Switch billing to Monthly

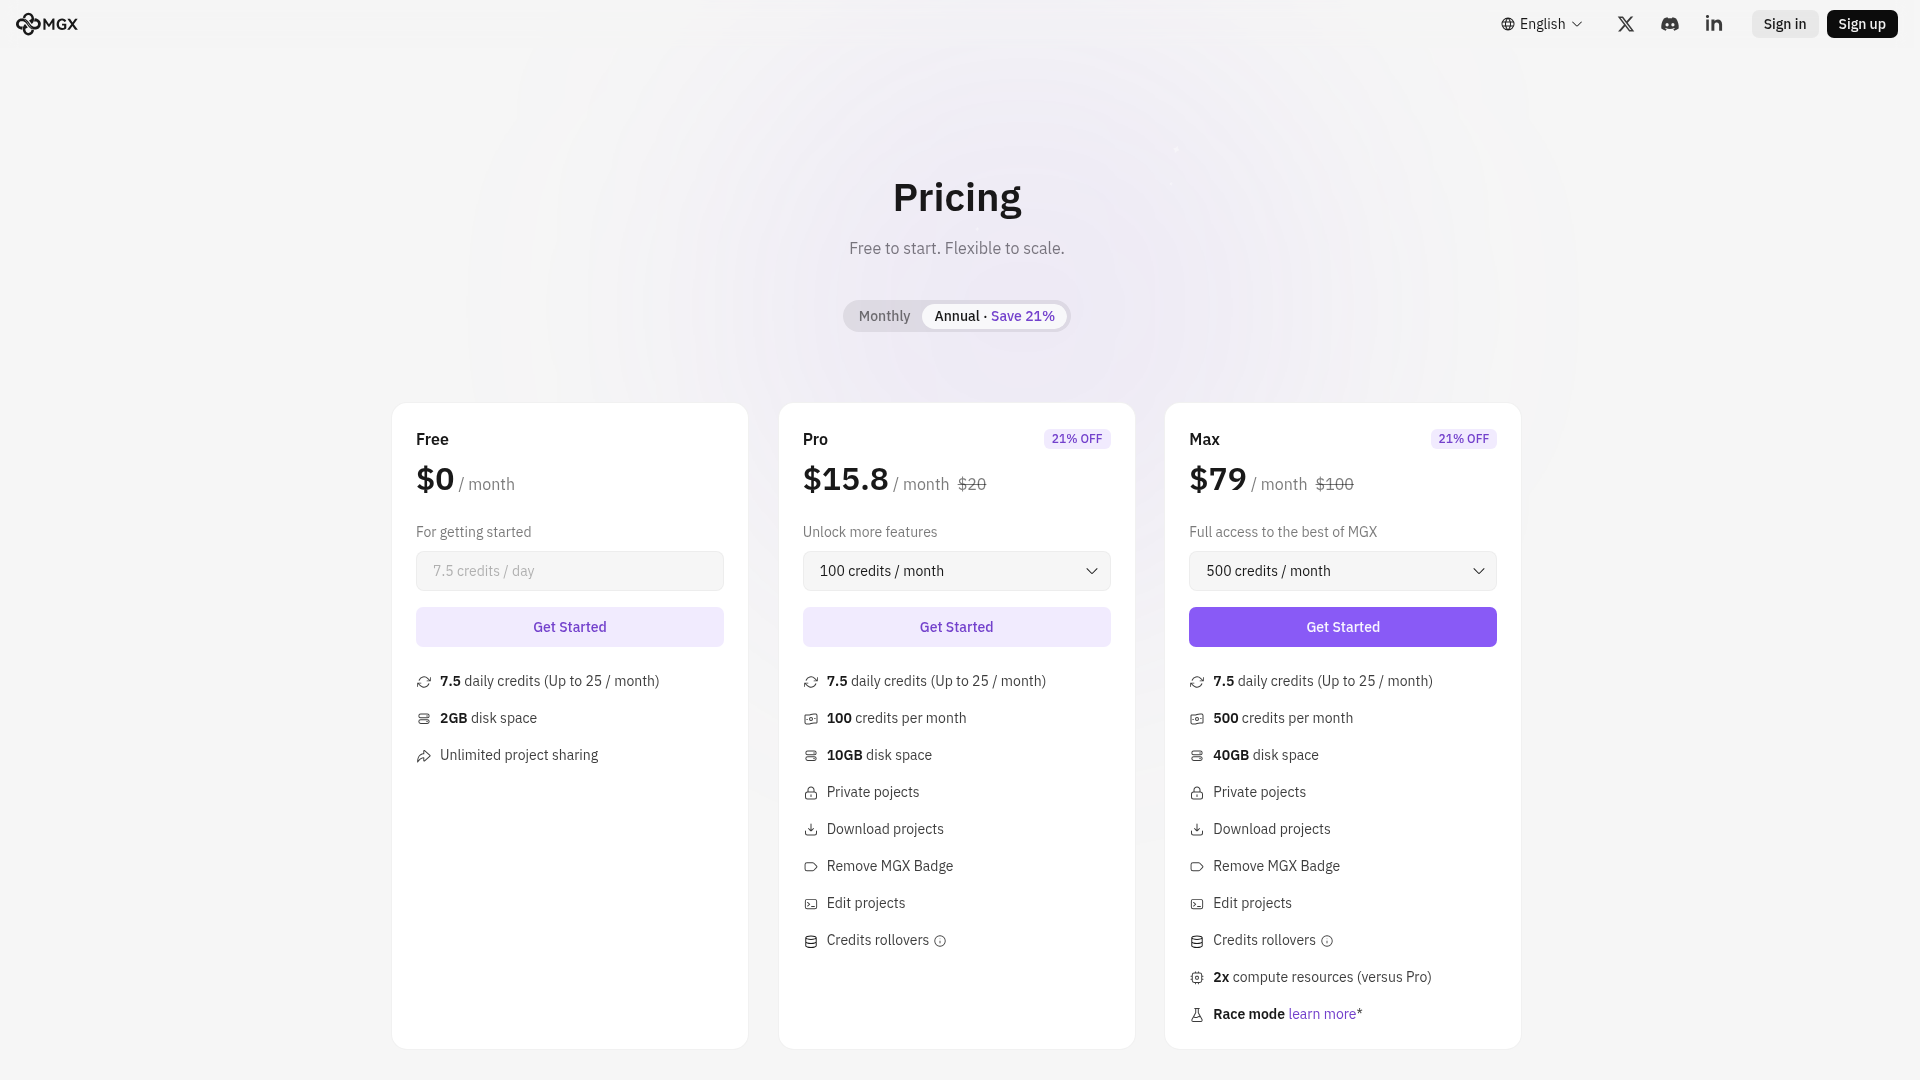884,316
